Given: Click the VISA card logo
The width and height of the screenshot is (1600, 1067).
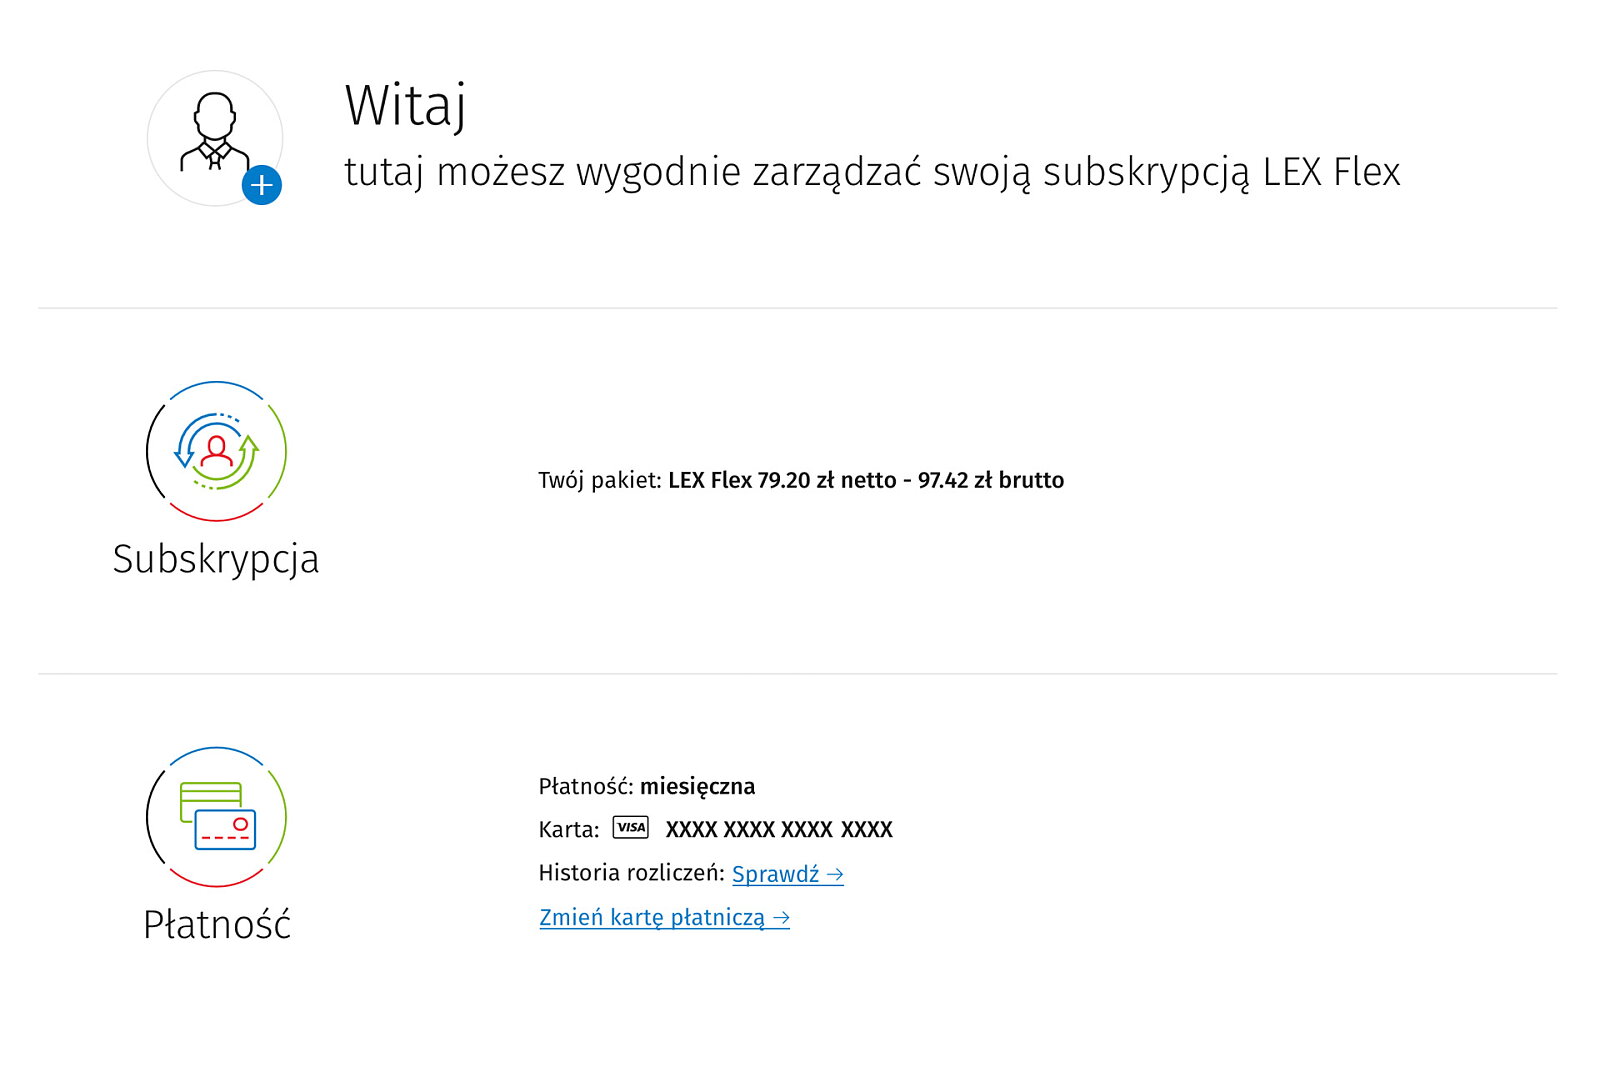Looking at the screenshot, I should point(631,828).
